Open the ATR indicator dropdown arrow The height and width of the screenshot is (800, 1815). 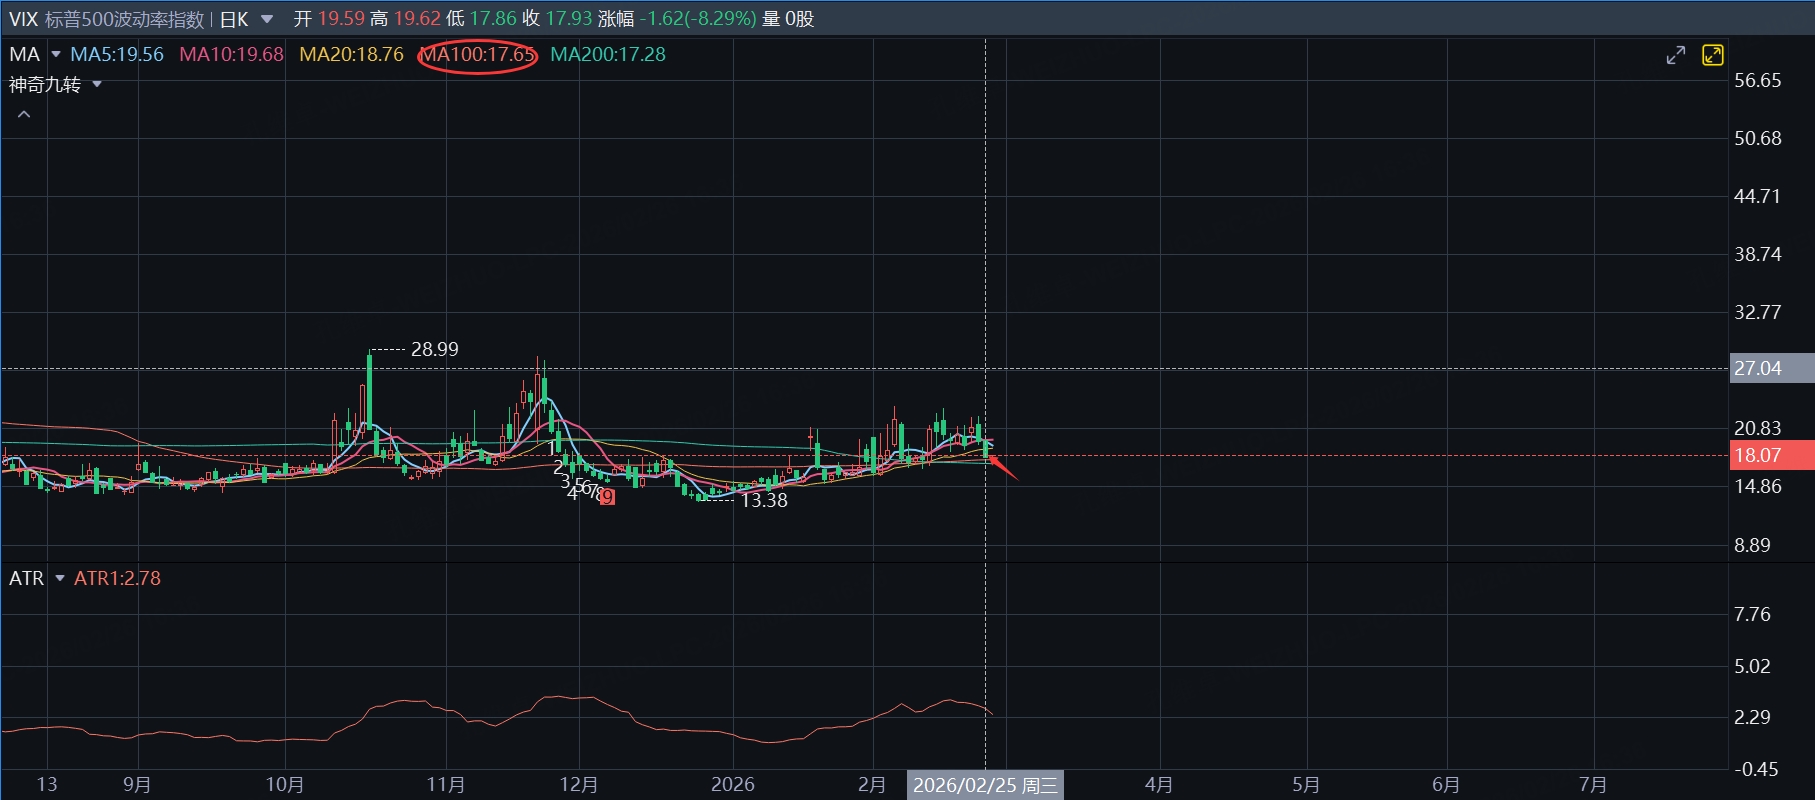pyautogui.click(x=60, y=578)
